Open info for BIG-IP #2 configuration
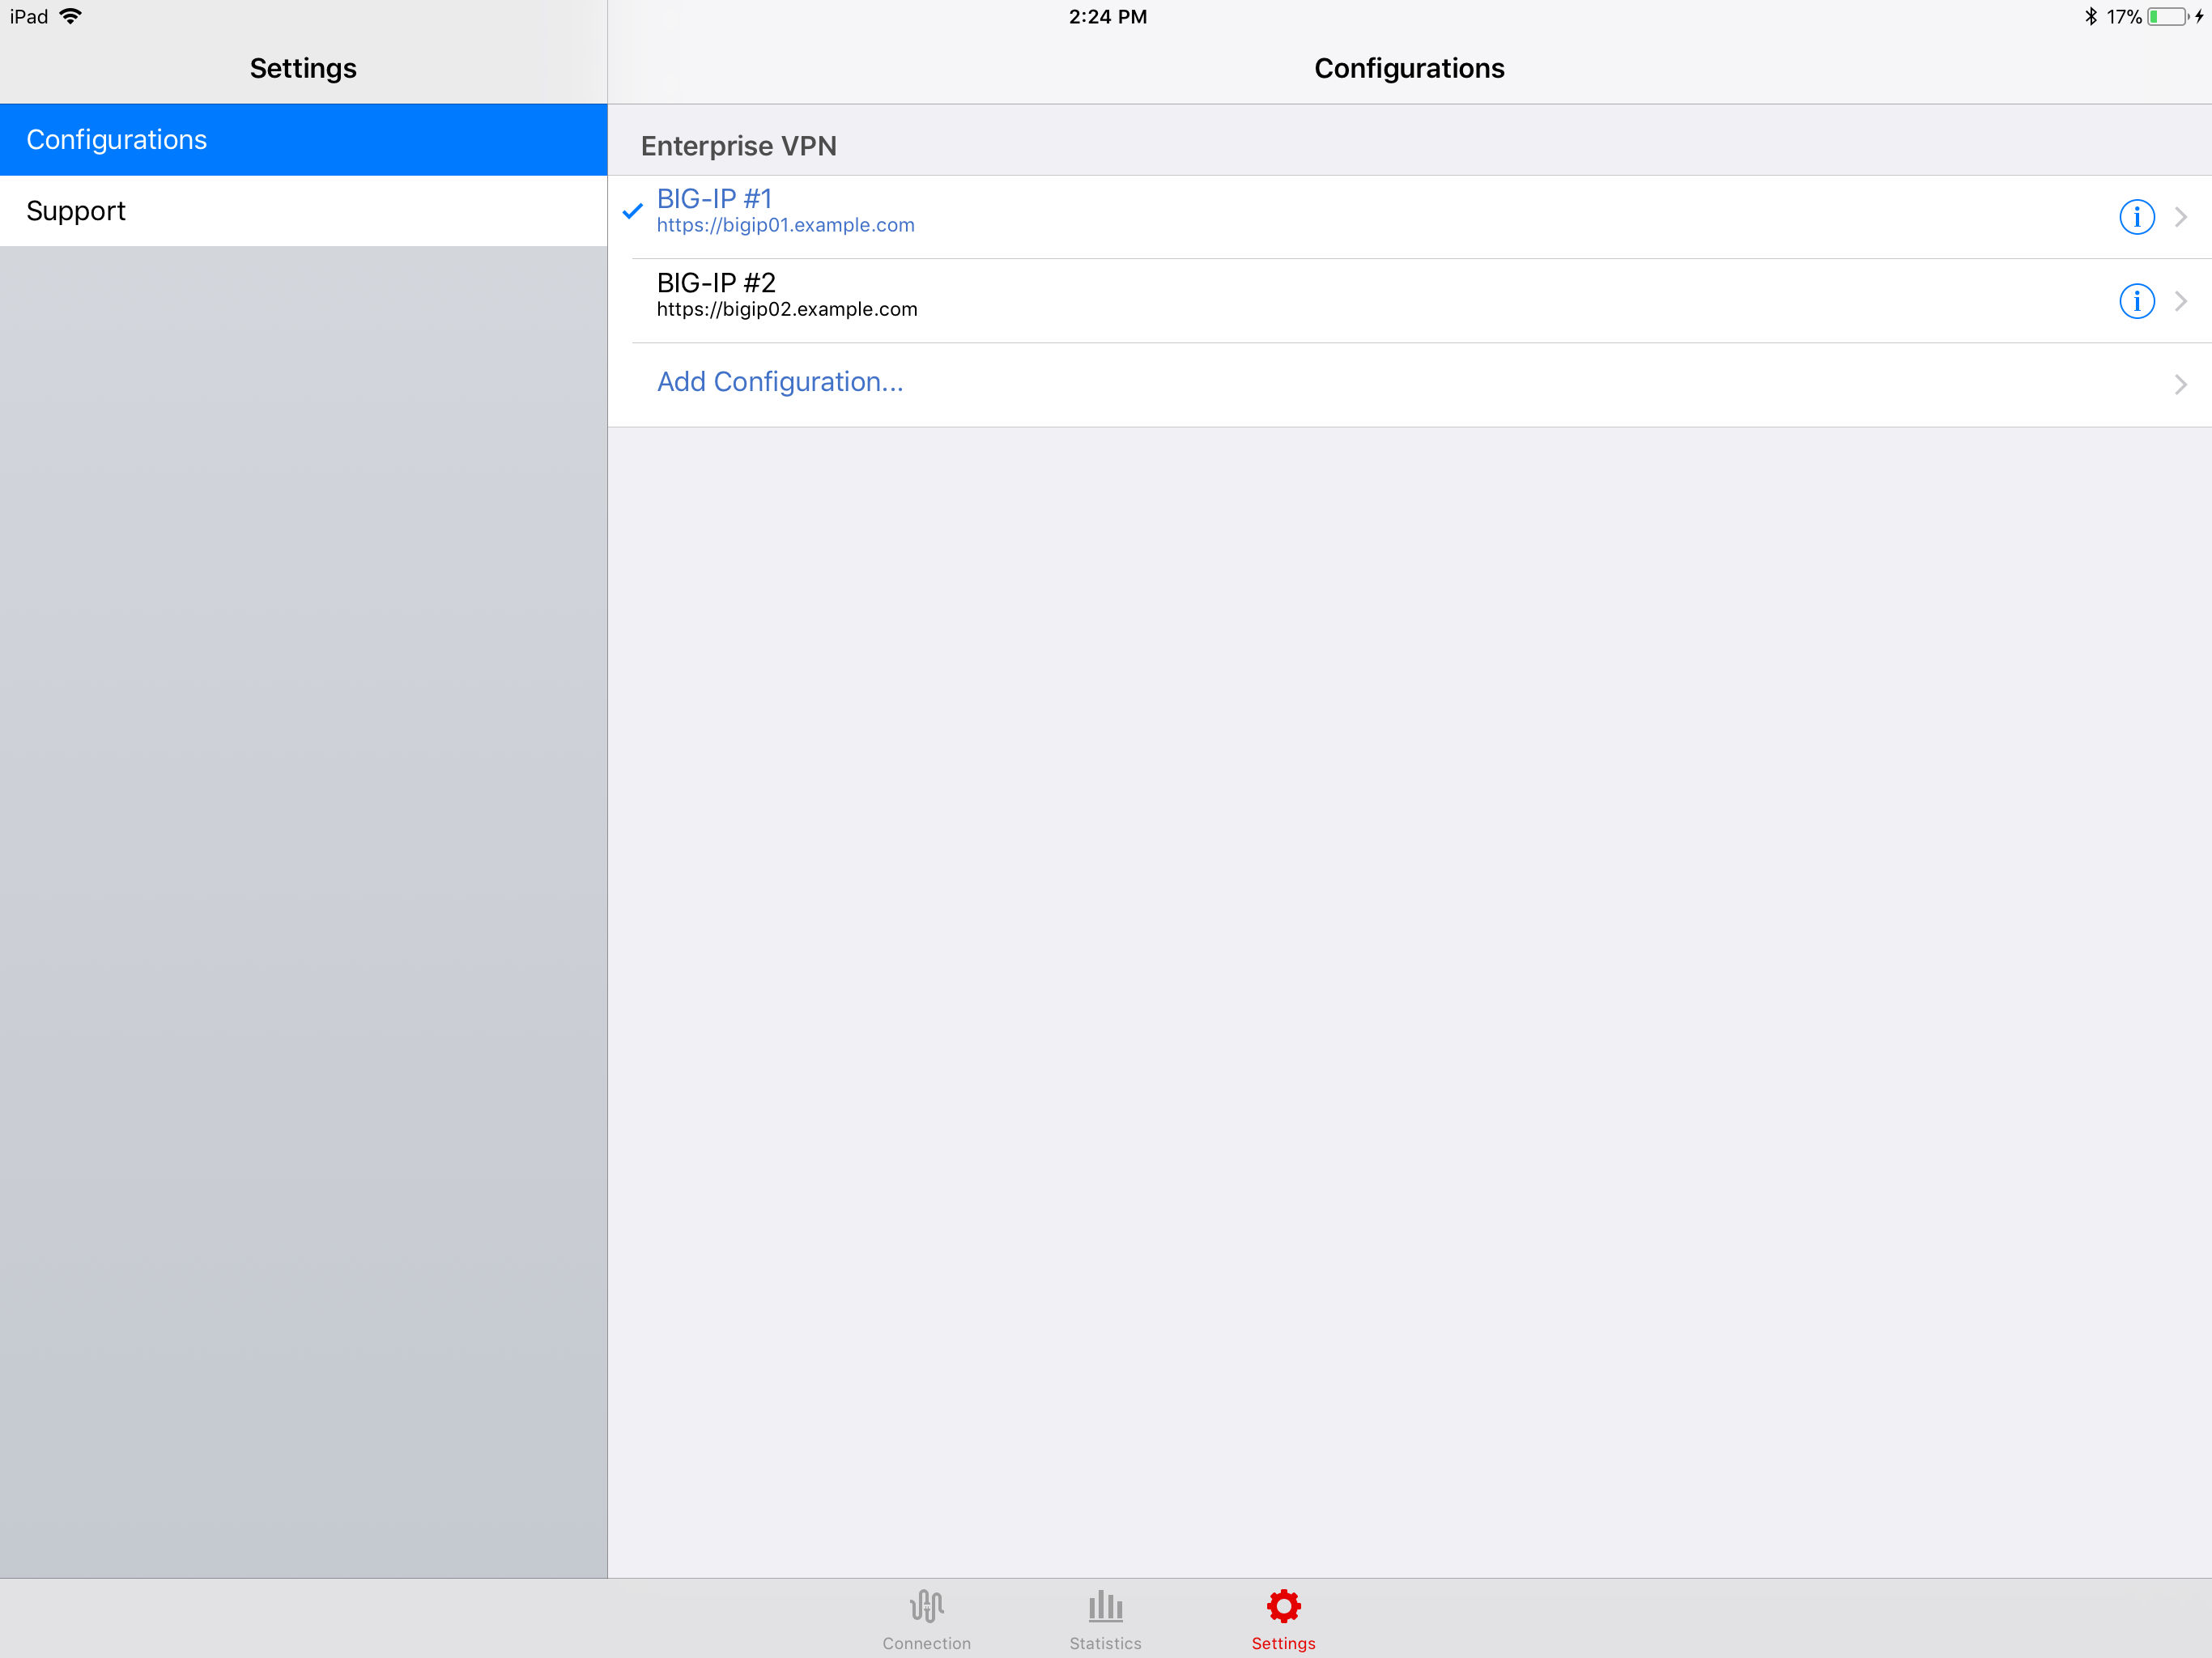2212x1658 pixels. [x=2136, y=301]
